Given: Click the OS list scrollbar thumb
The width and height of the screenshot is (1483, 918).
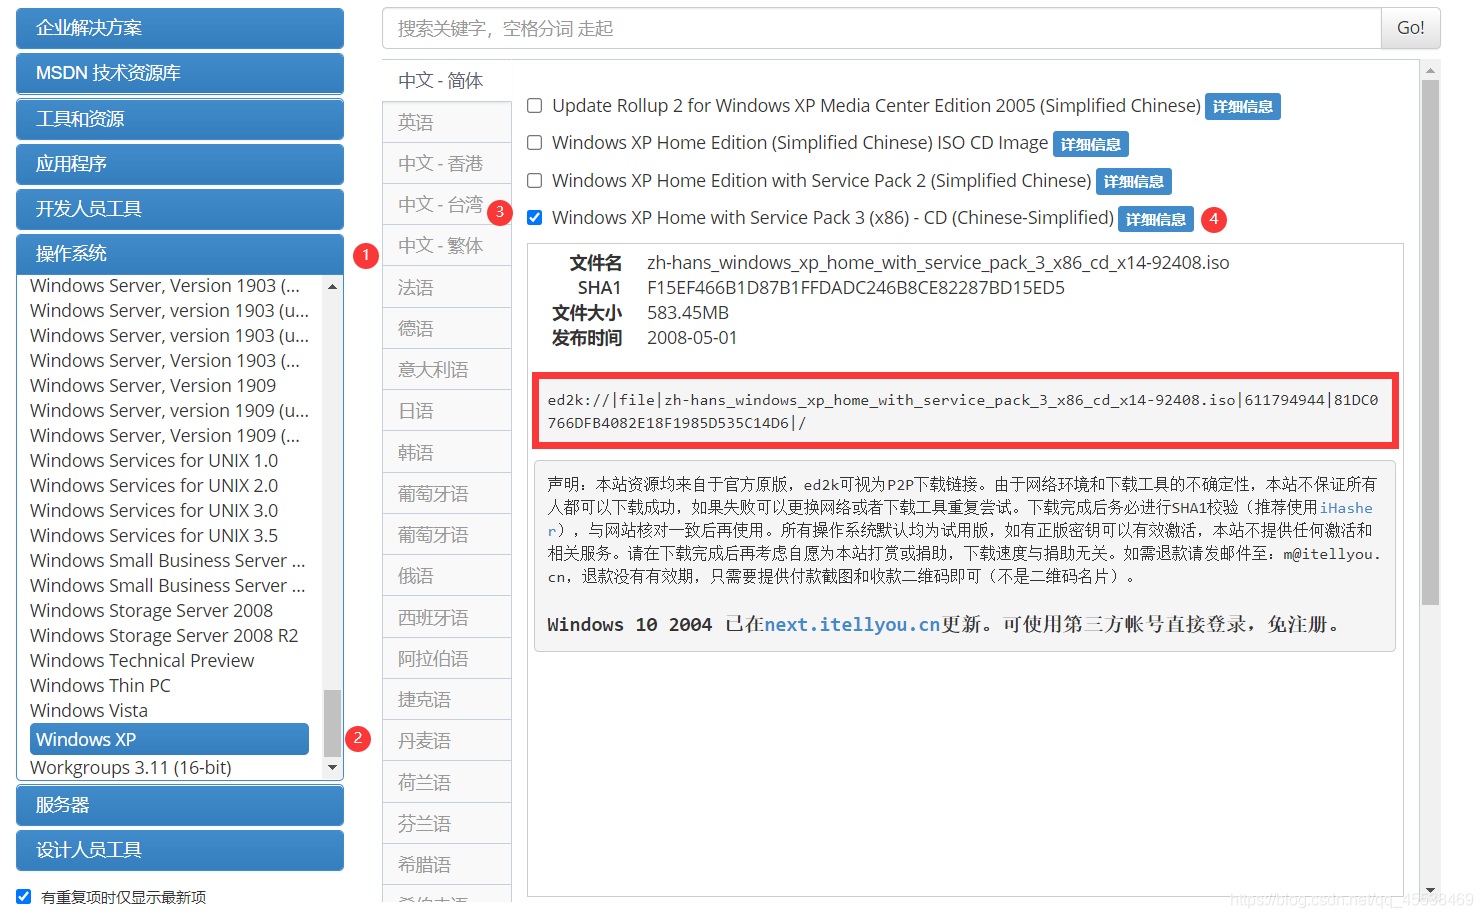Looking at the screenshot, I should click(x=333, y=724).
